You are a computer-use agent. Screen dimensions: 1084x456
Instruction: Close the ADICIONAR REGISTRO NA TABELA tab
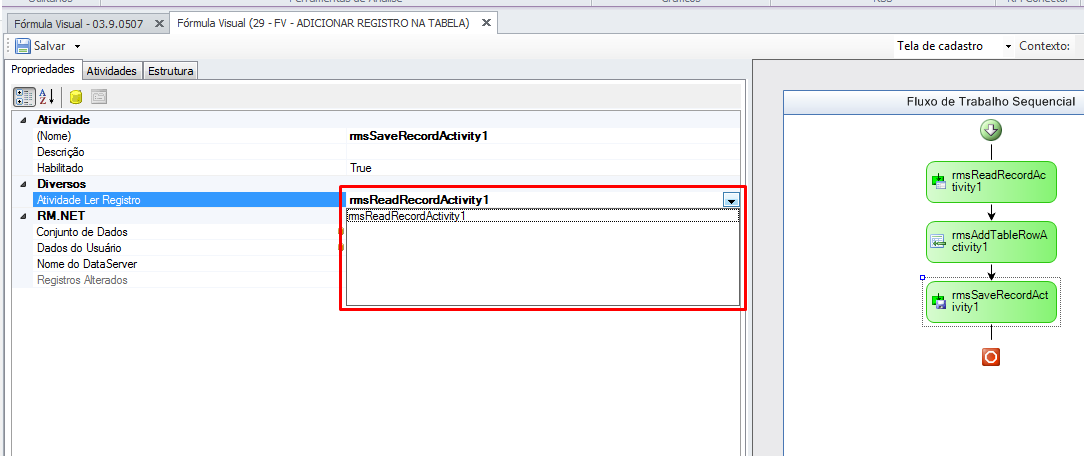pos(486,23)
